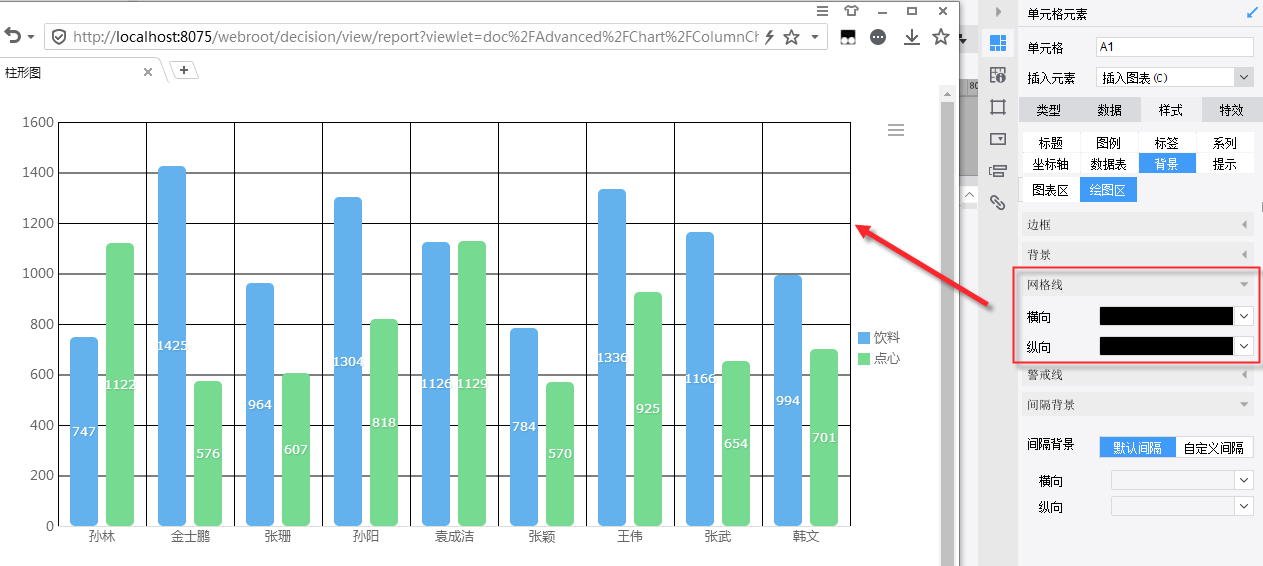This screenshot has width=1263, height=566.
Task: Open the chart hamburger menu icon
Action: [x=896, y=130]
